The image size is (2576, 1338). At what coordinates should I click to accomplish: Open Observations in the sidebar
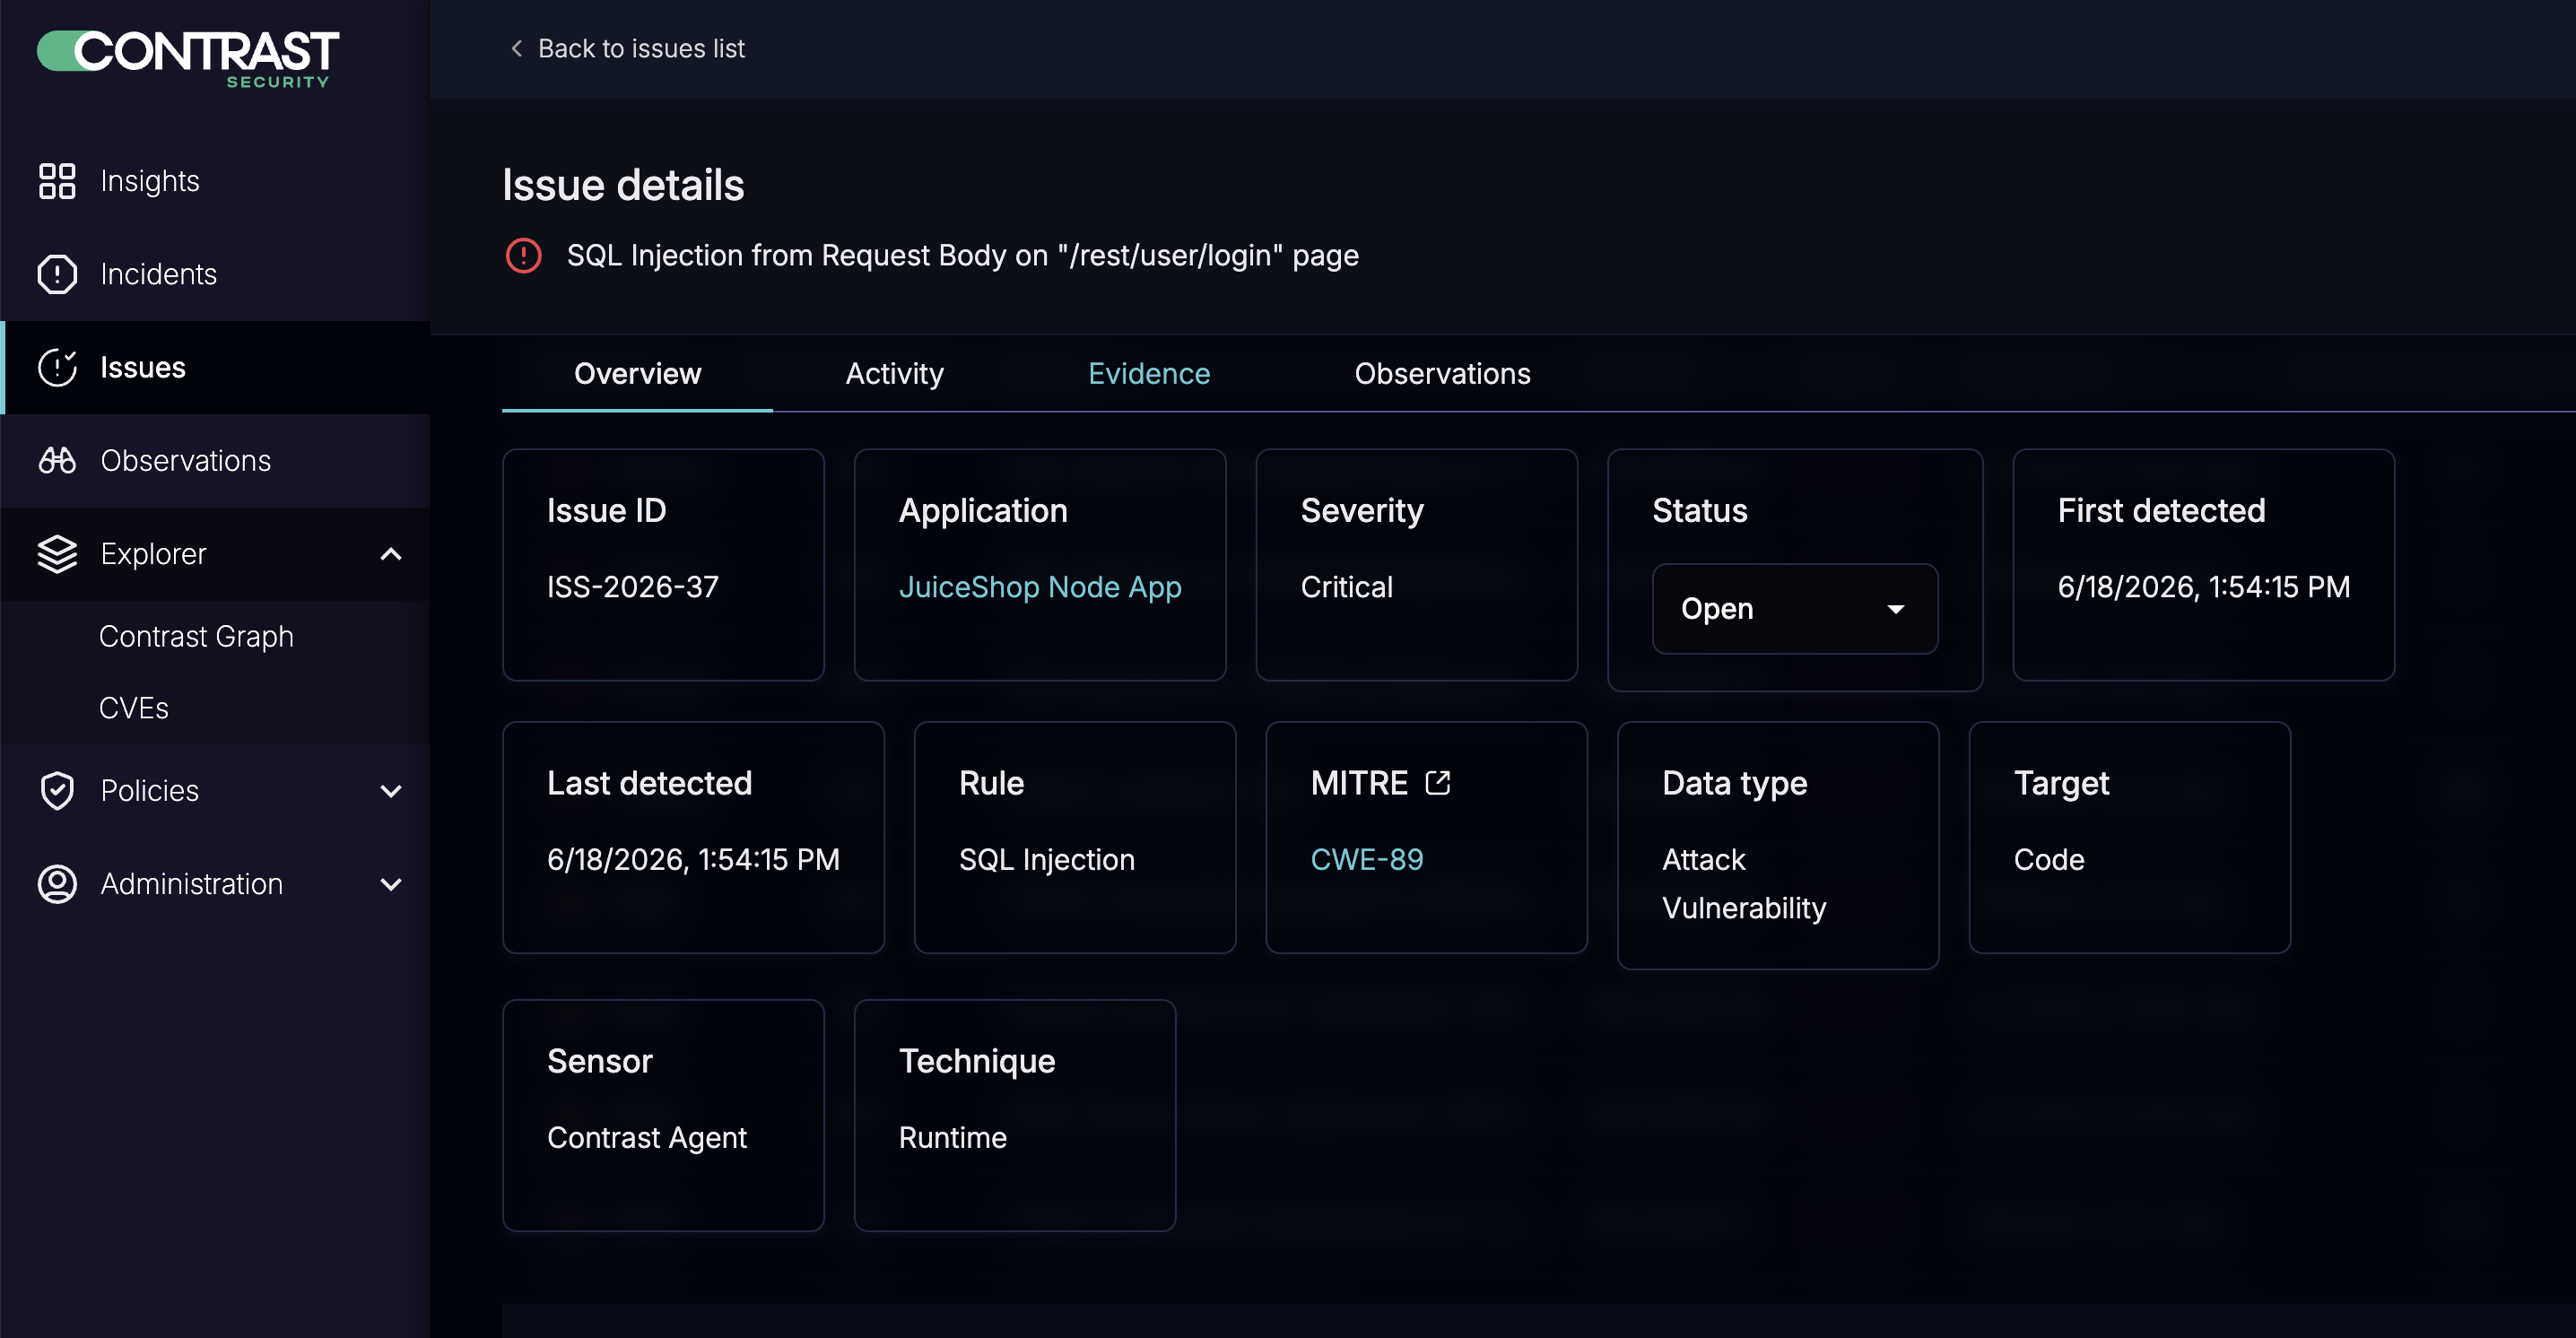coord(215,460)
